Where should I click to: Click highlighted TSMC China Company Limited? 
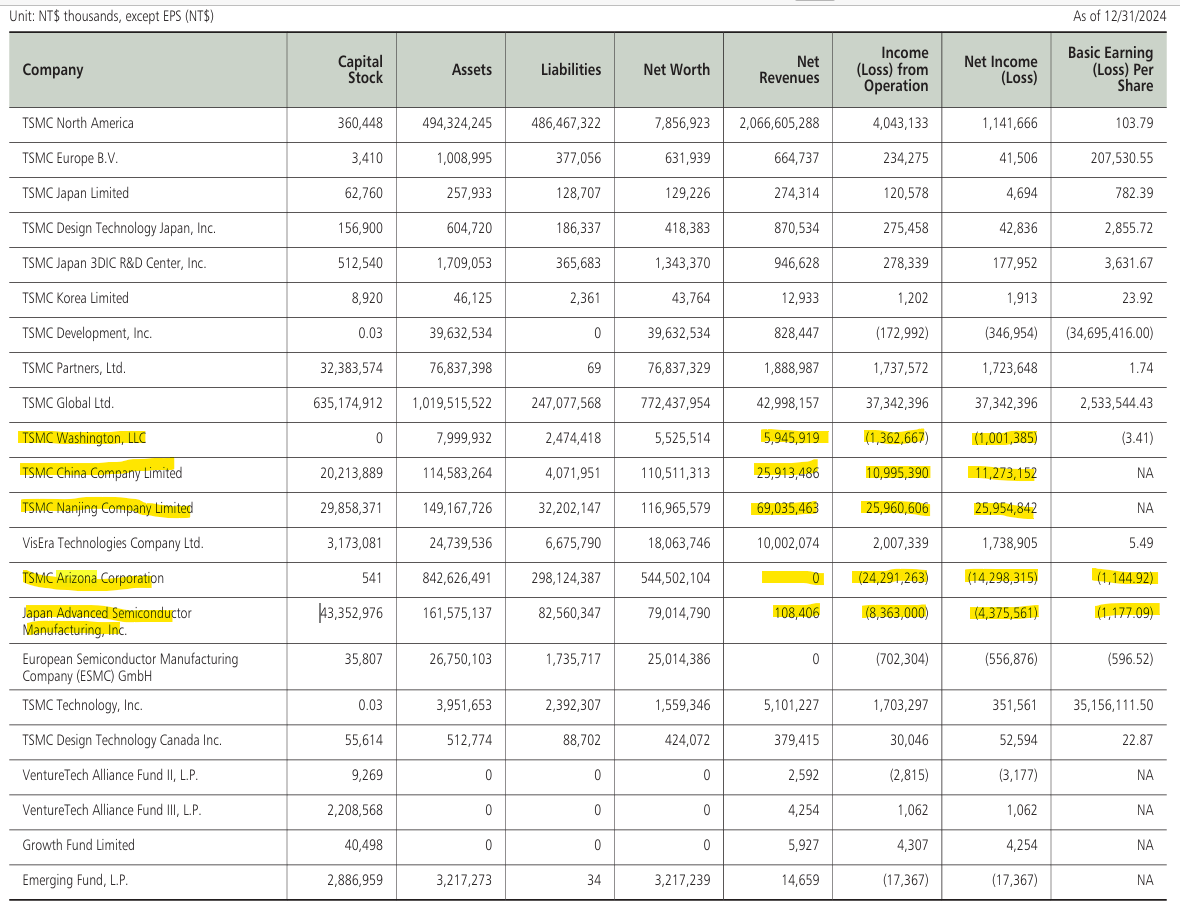pos(102,473)
